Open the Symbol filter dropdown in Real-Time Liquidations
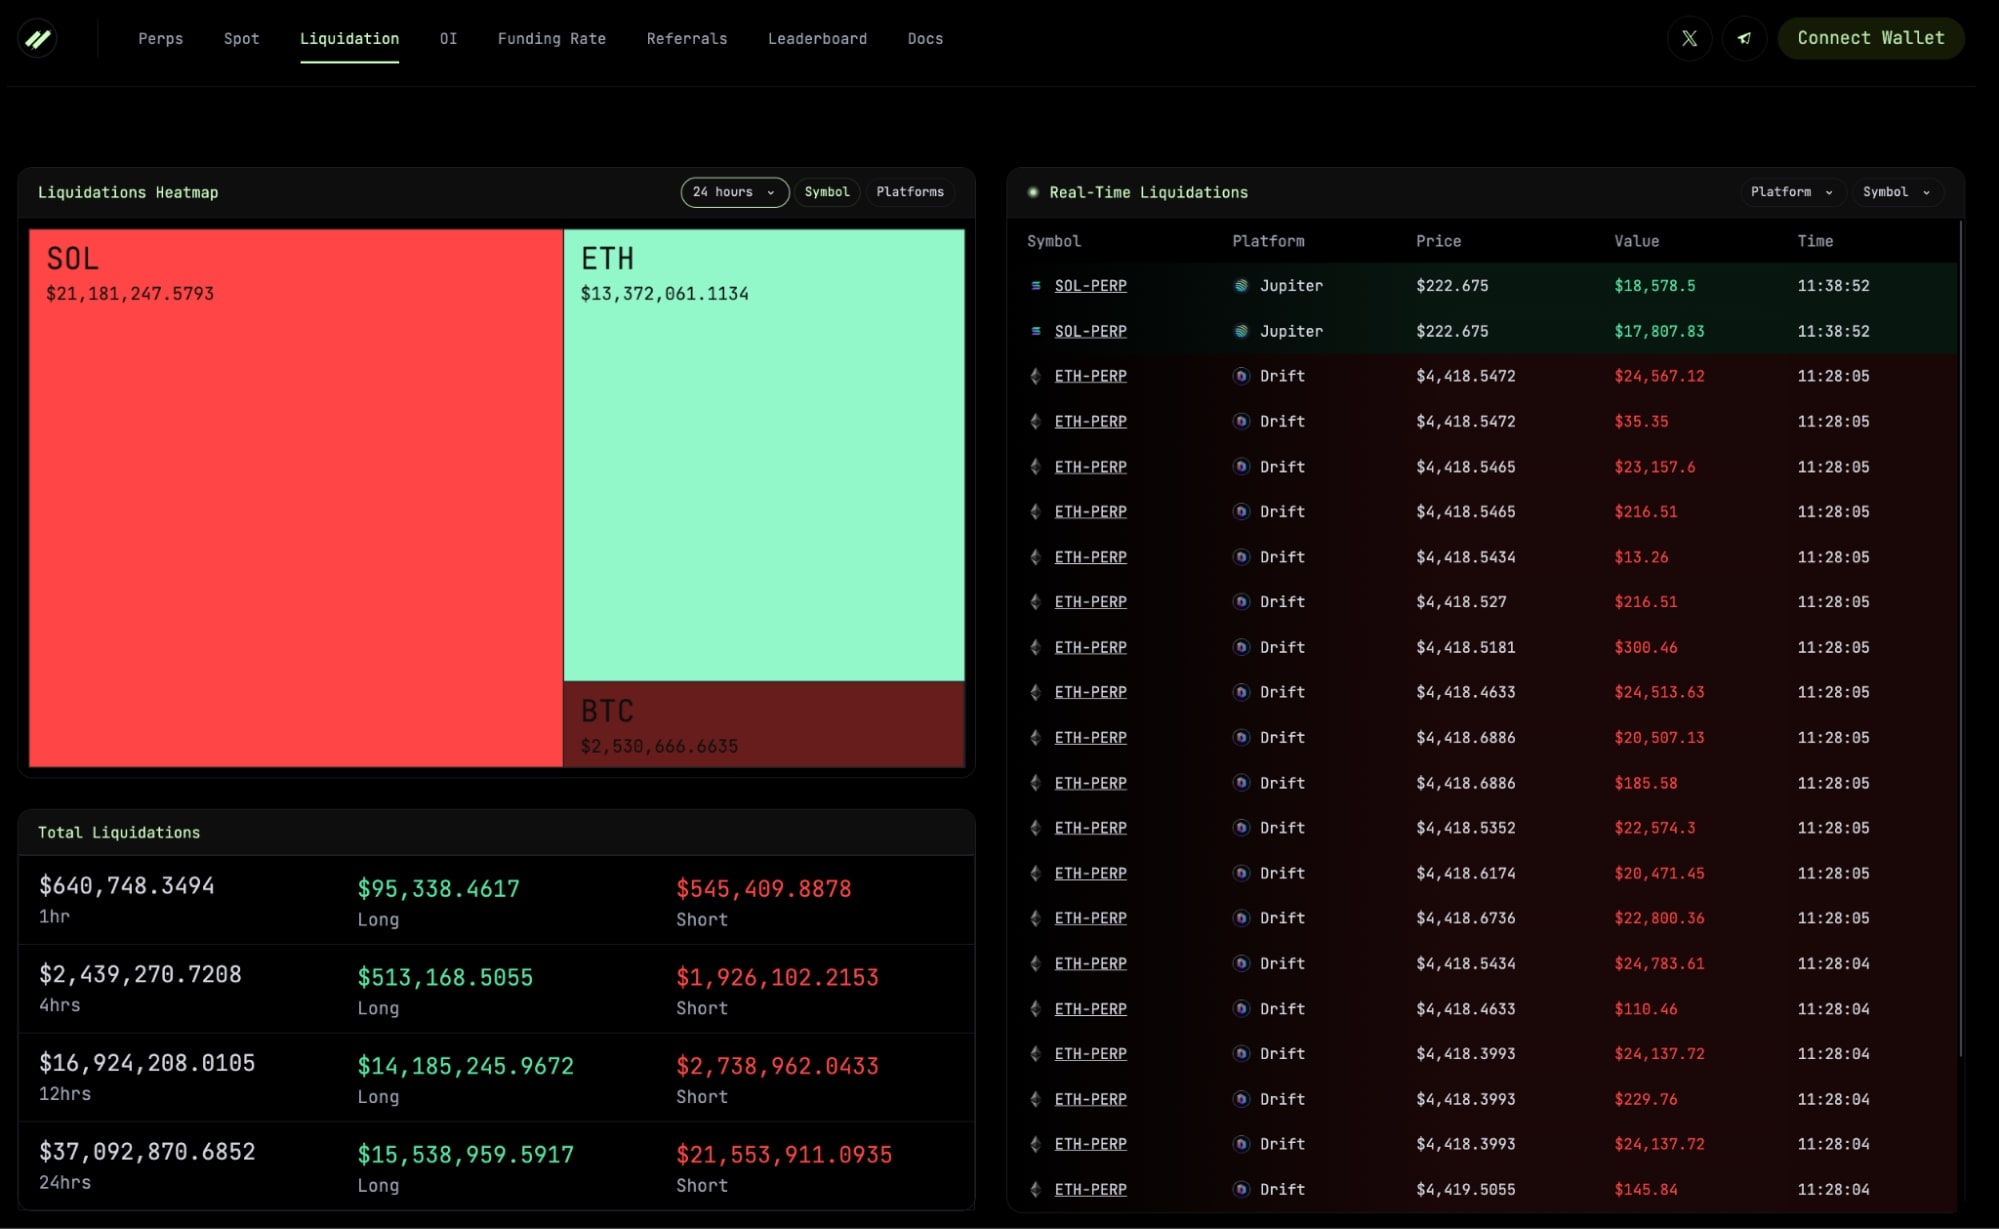Screen dimensions: 1999x1229 [1896, 192]
